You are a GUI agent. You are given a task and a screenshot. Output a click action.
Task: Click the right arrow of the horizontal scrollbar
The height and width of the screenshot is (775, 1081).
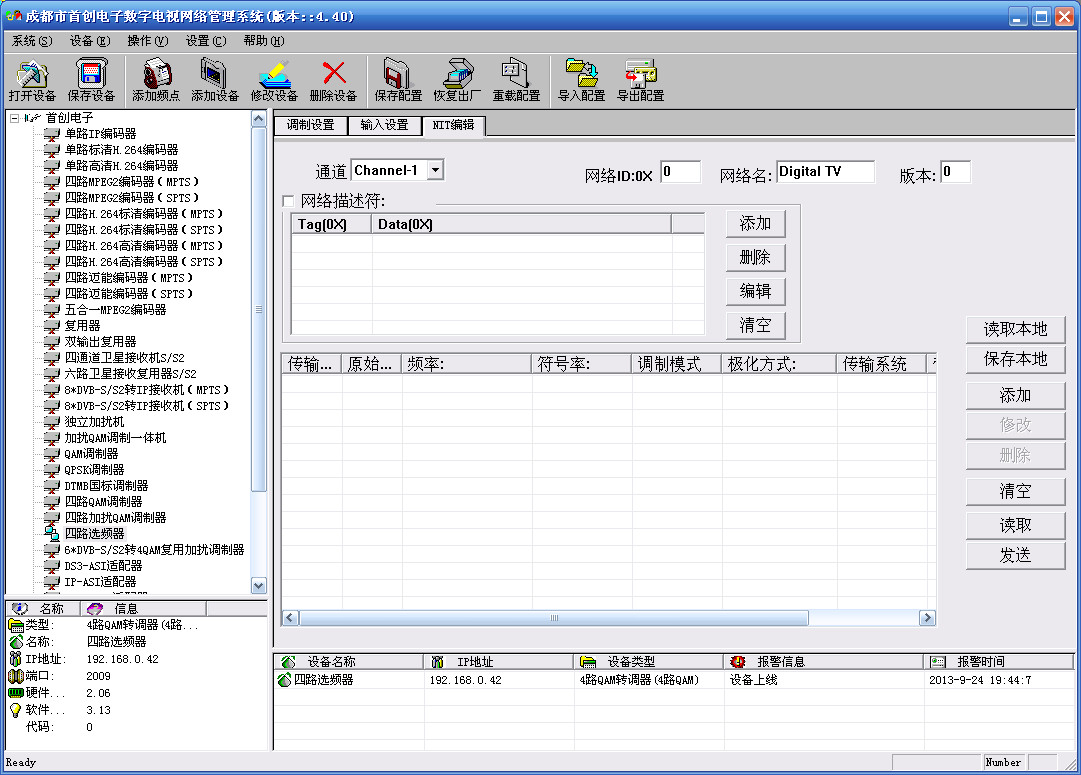point(927,618)
